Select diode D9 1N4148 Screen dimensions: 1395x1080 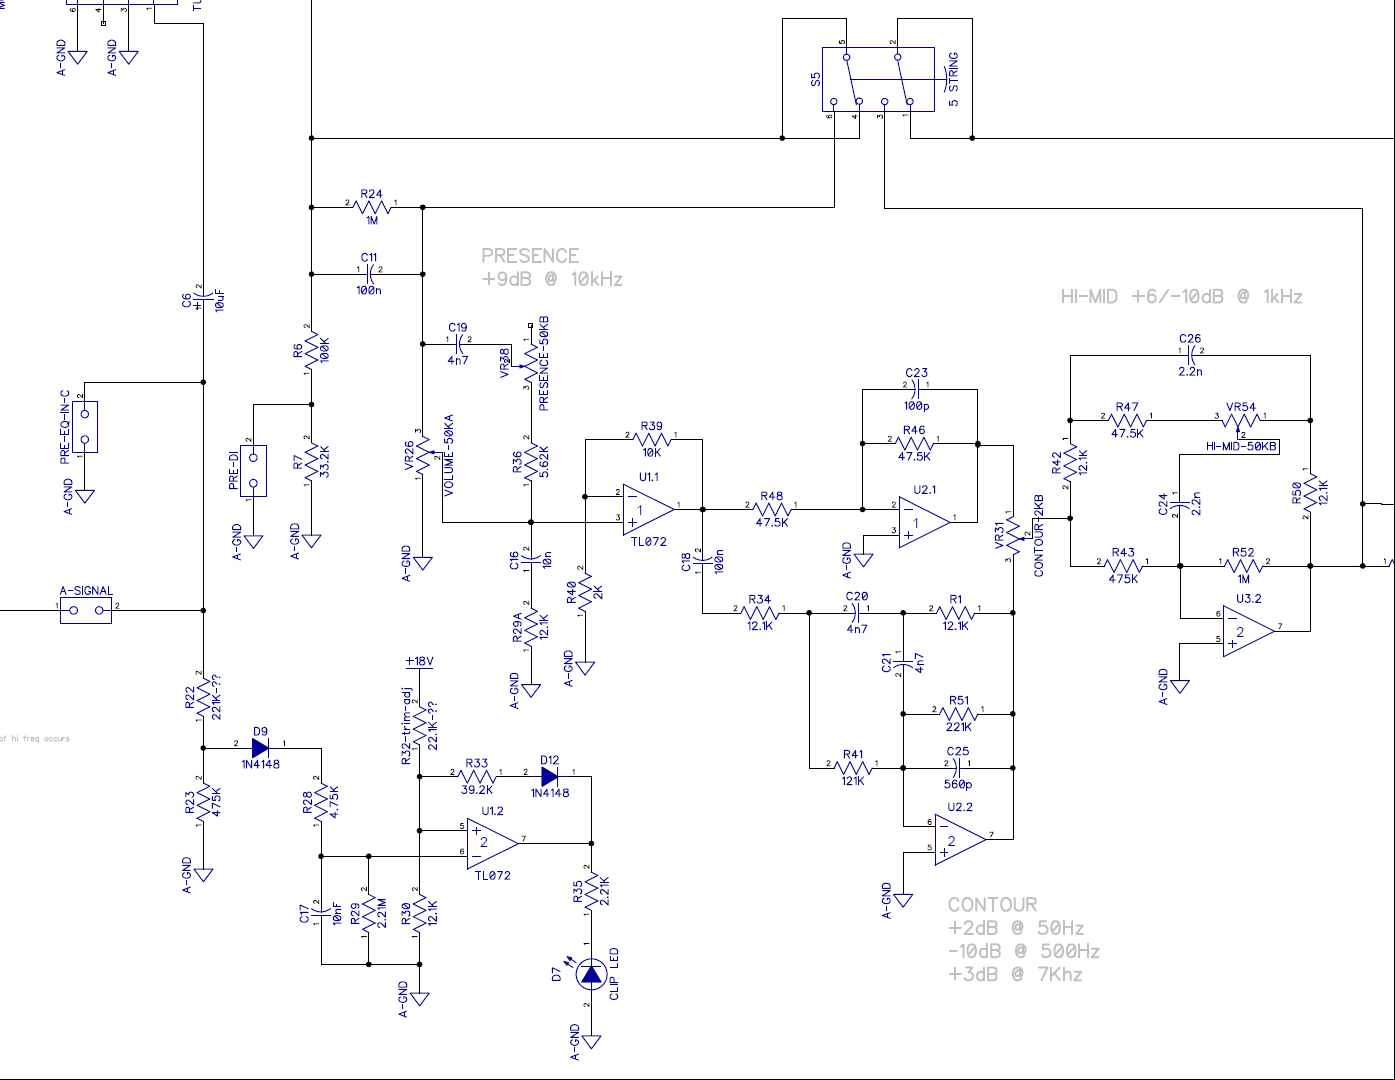tap(261, 747)
